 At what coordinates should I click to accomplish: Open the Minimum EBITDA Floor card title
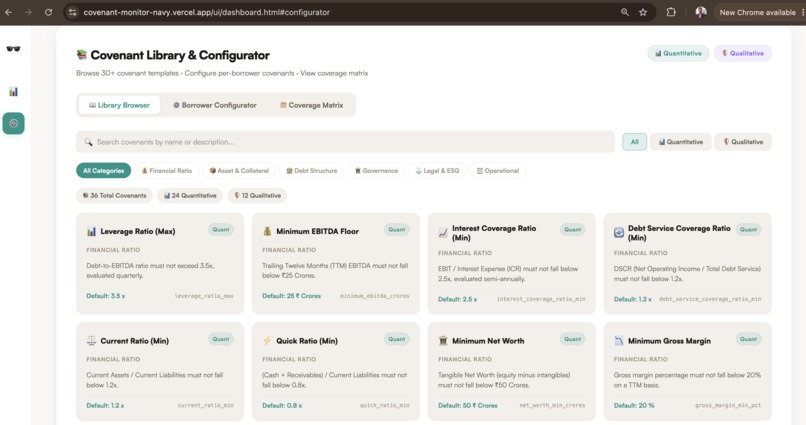[x=317, y=232]
